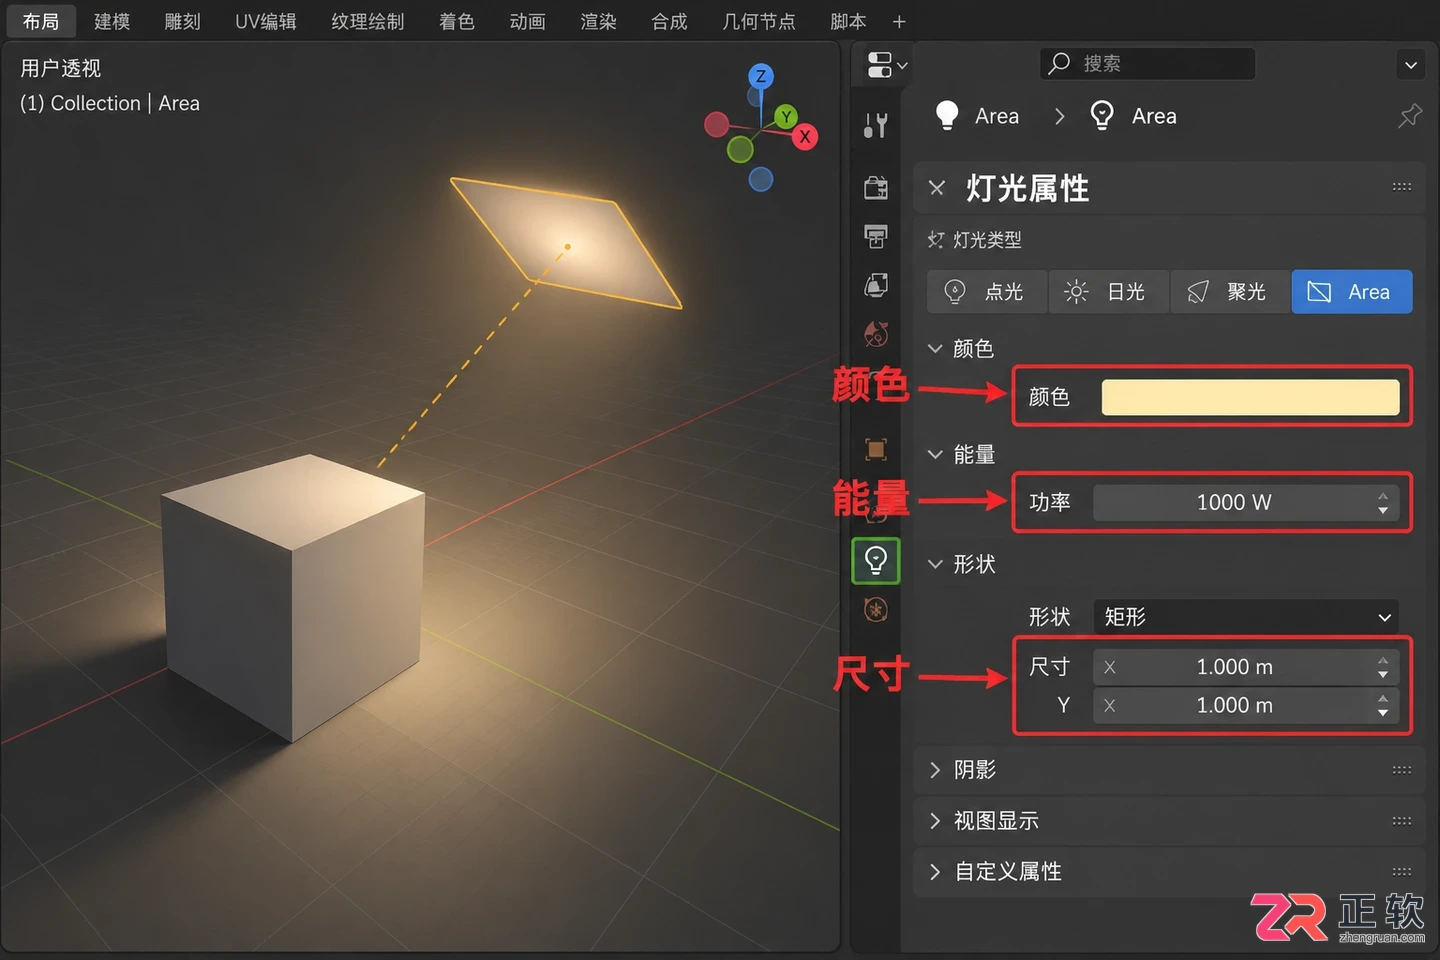1440x960 pixels.
Task: Open the Tool properties tab
Action: pyautogui.click(x=876, y=126)
